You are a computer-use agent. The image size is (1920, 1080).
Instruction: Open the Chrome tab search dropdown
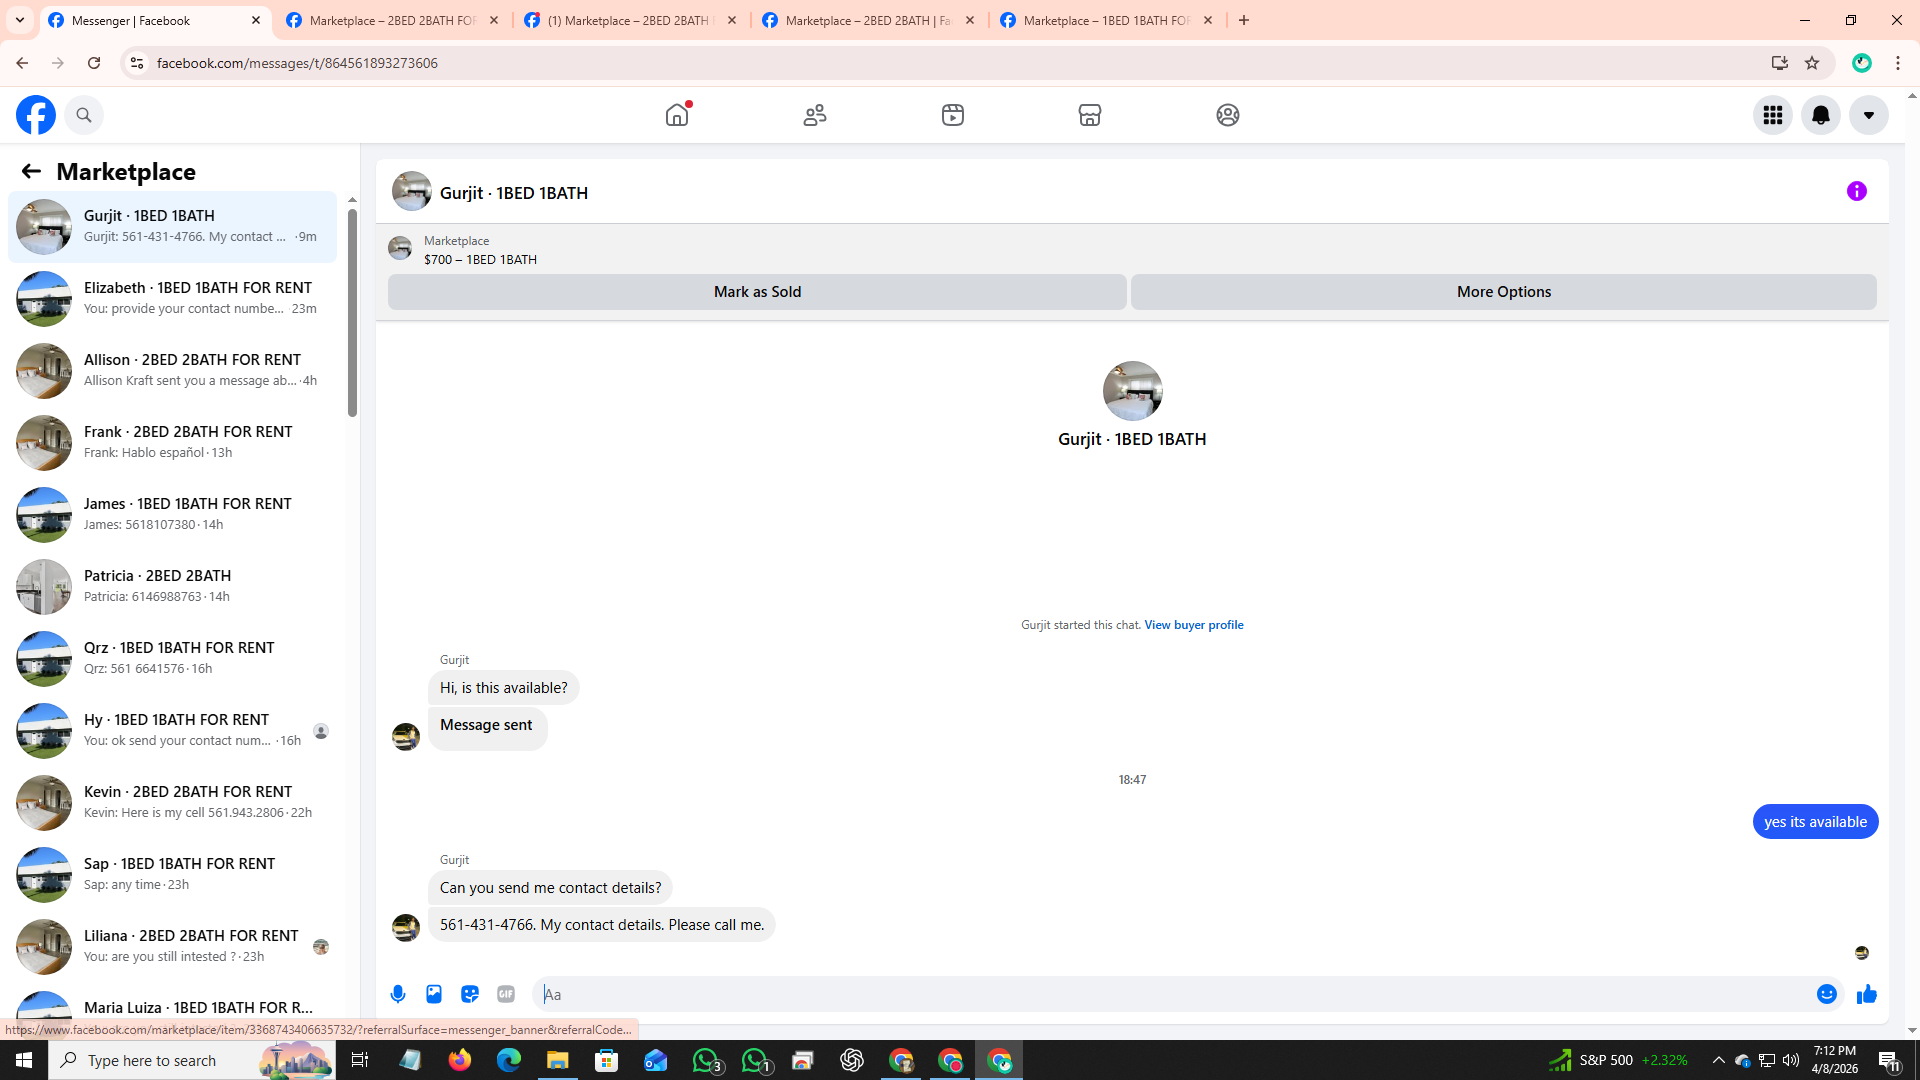tap(20, 20)
